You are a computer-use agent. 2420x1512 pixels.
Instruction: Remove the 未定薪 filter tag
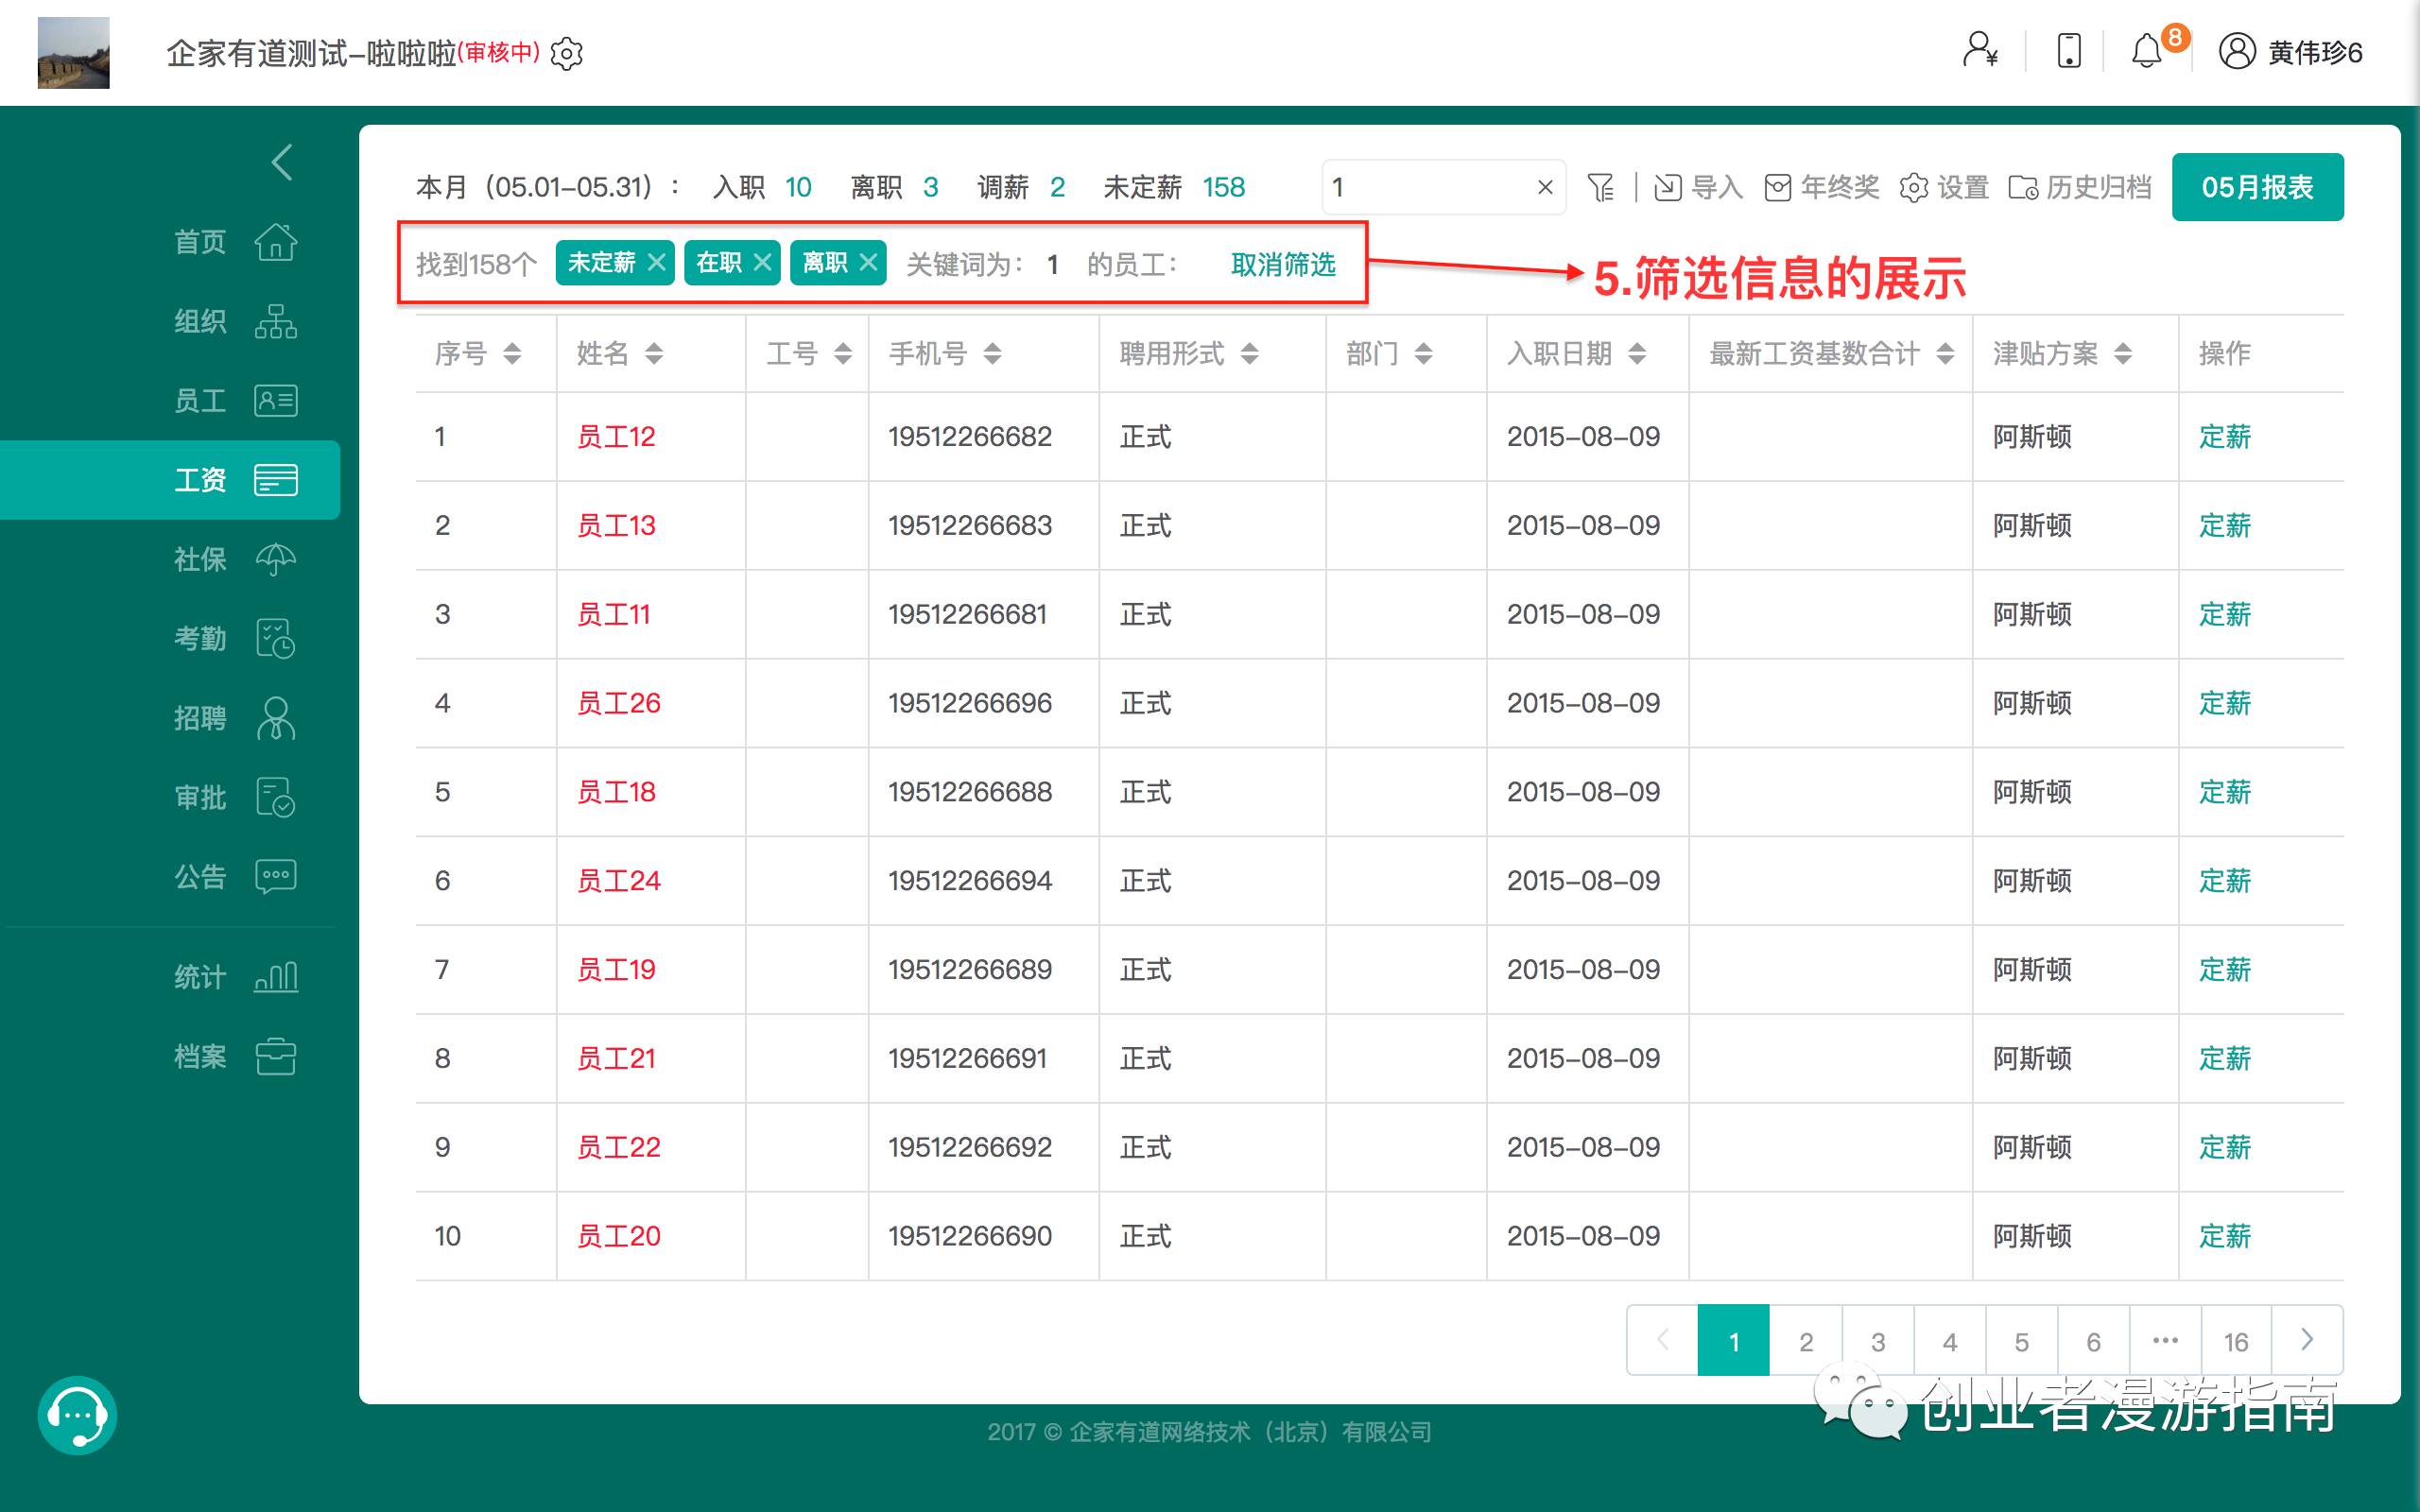(656, 263)
